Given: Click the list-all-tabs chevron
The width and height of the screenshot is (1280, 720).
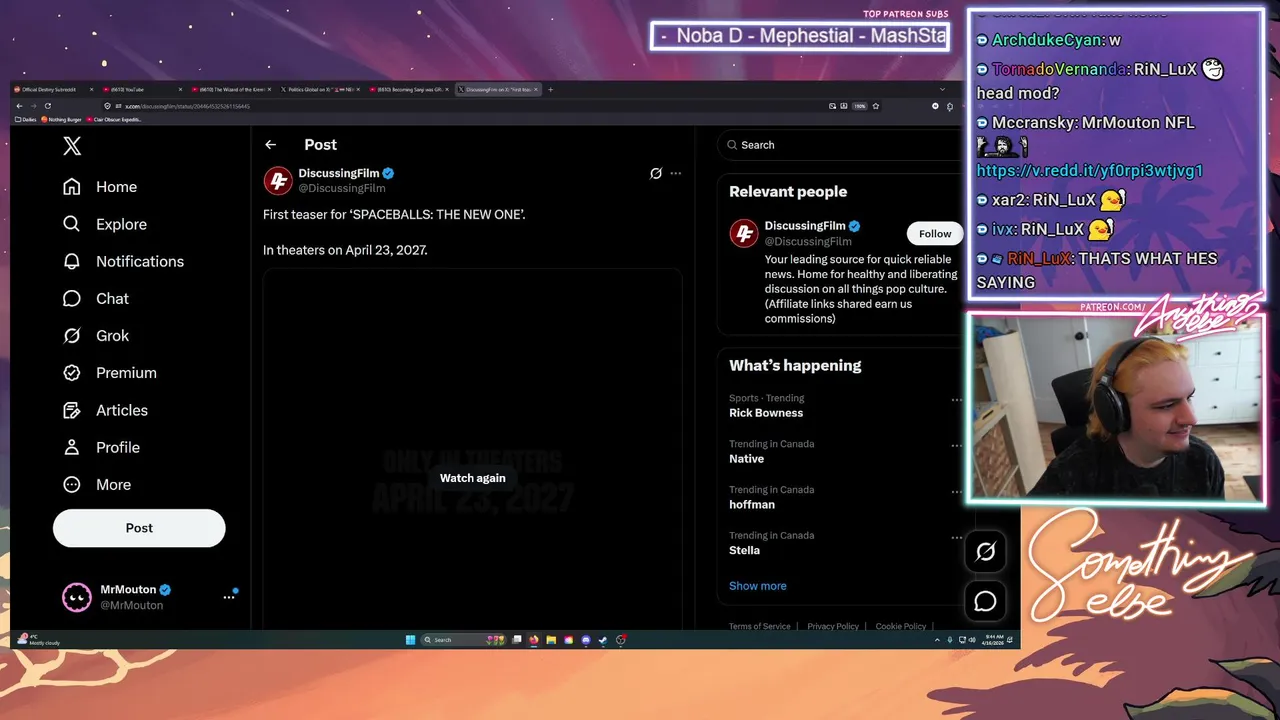Looking at the screenshot, I should tap(942, 90).
